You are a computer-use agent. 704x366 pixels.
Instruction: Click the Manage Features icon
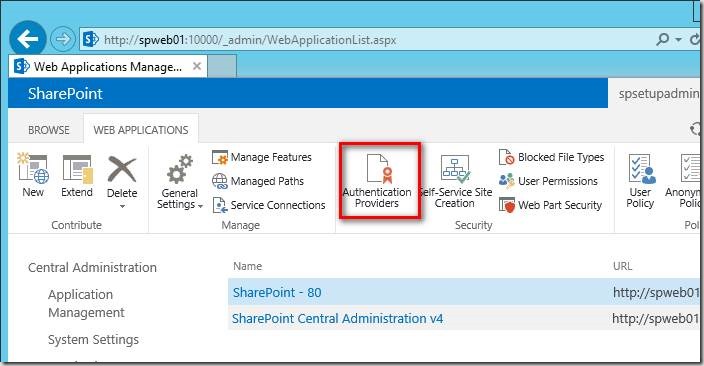tap(220, 157)
